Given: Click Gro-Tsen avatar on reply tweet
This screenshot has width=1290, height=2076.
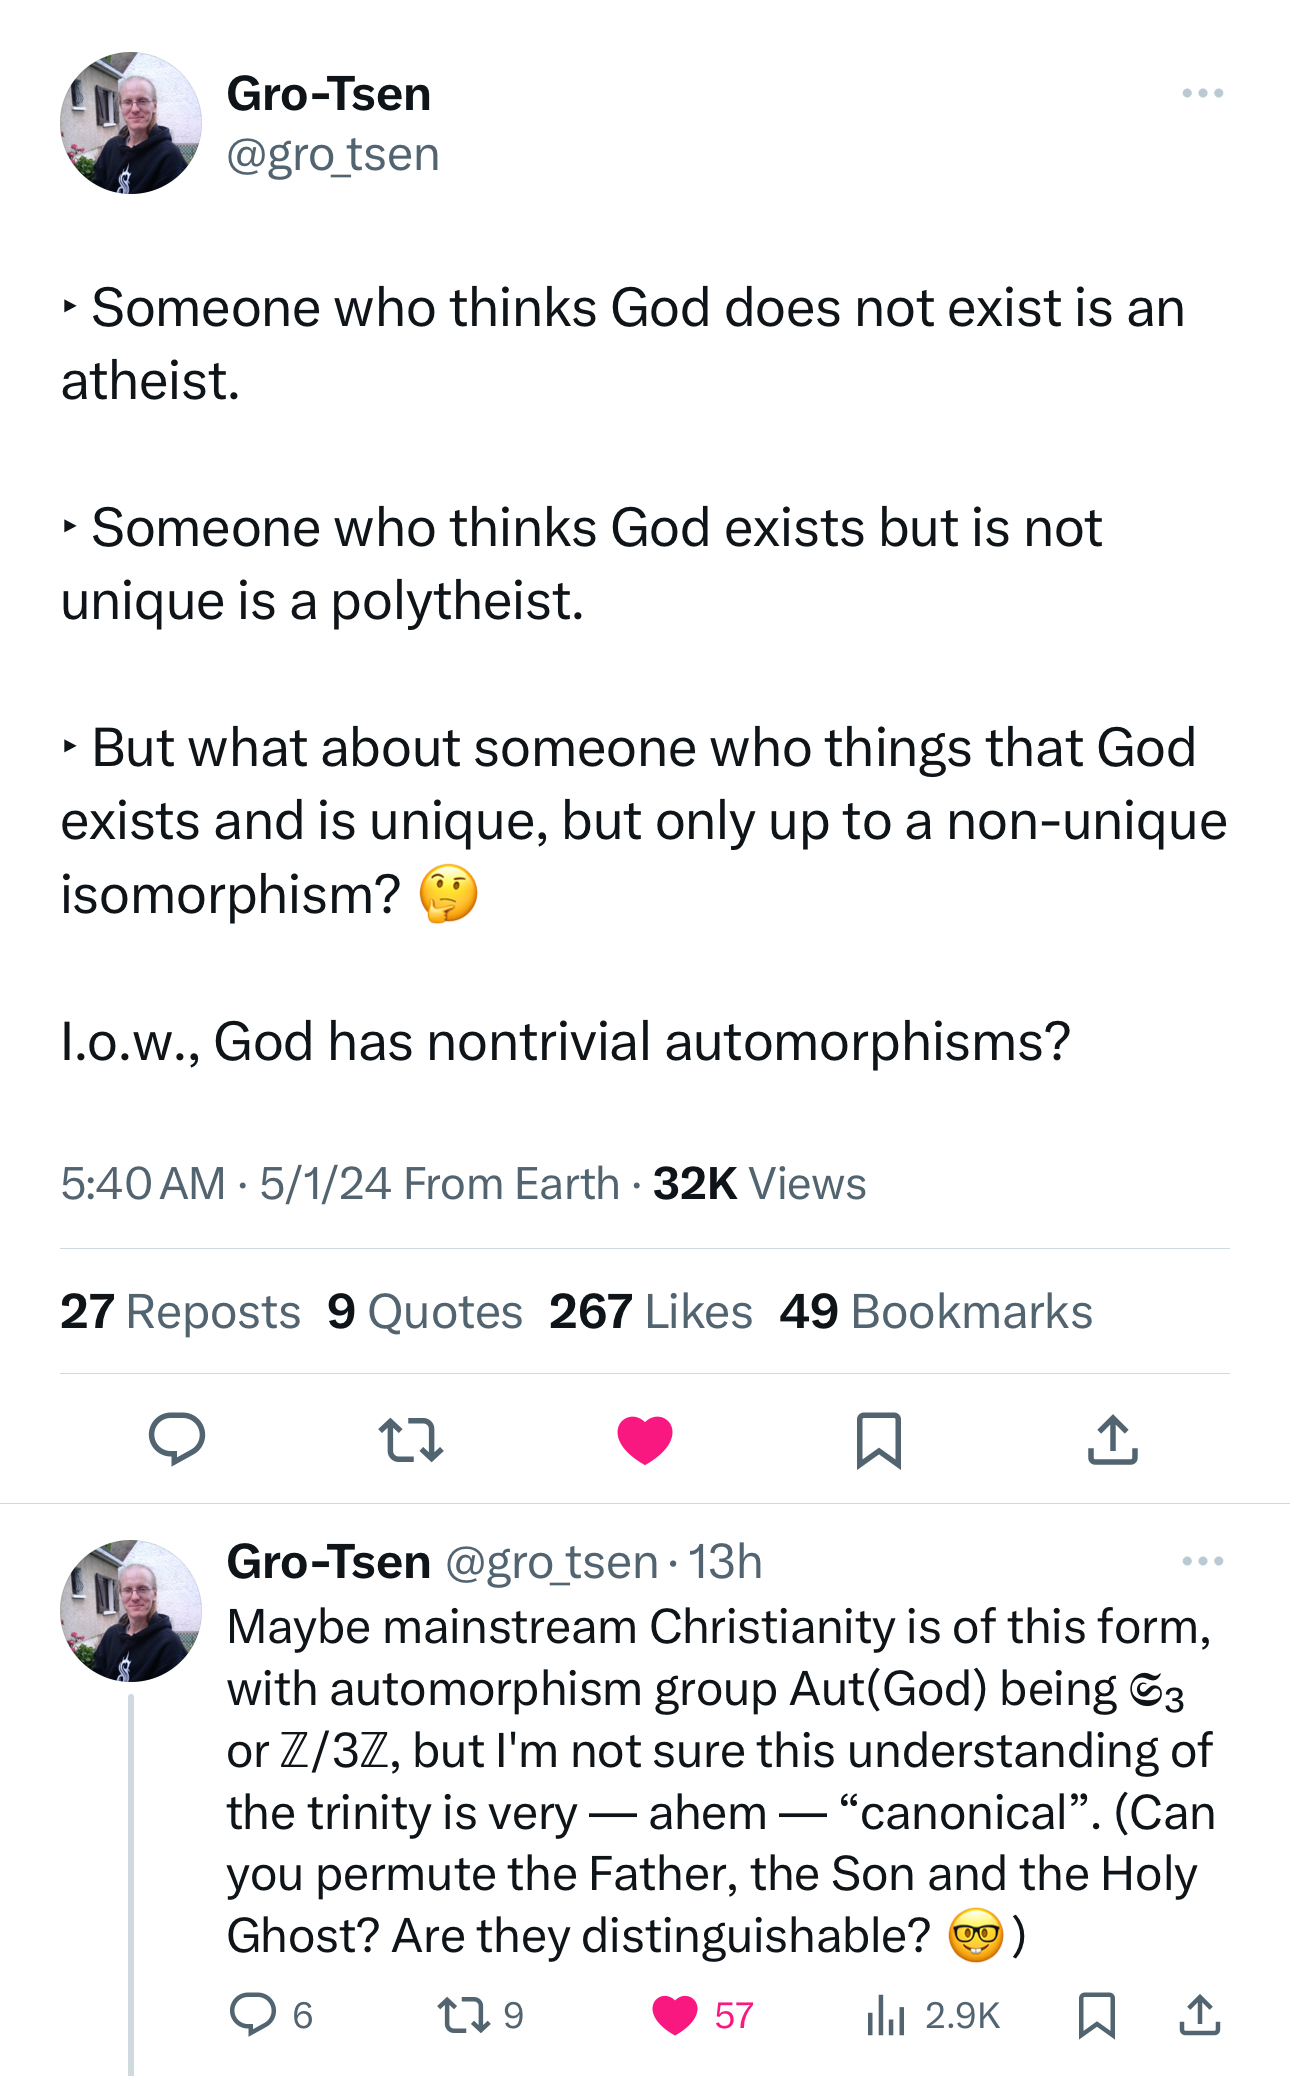Looking at the screenshot, I should pos(131,1610).
